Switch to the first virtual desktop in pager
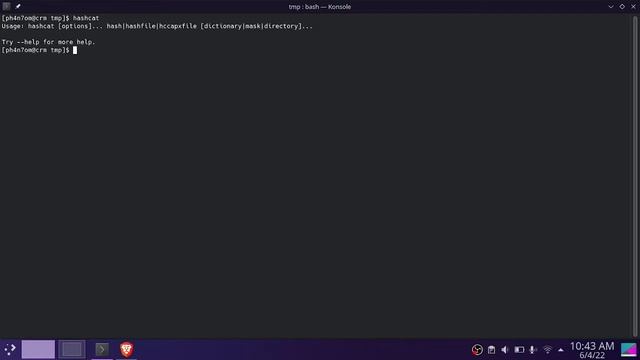 [x=38, y=349]
